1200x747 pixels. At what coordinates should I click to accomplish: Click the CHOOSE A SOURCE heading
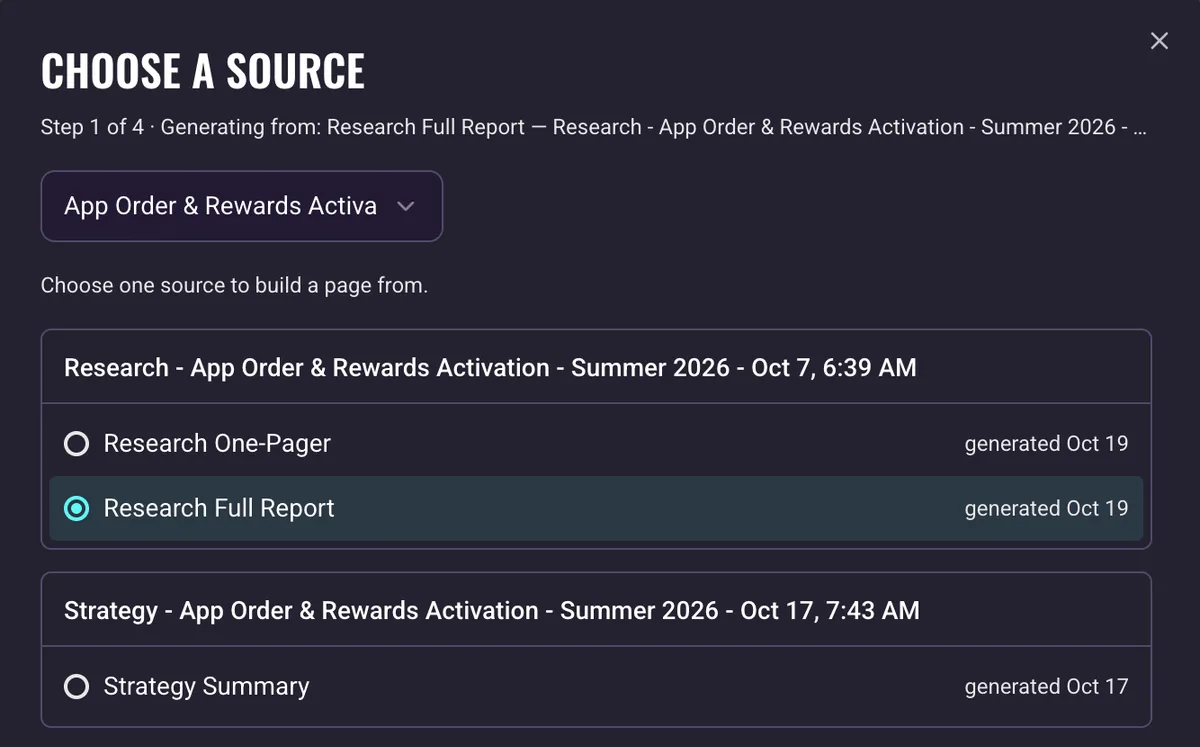tap(203, 71)
